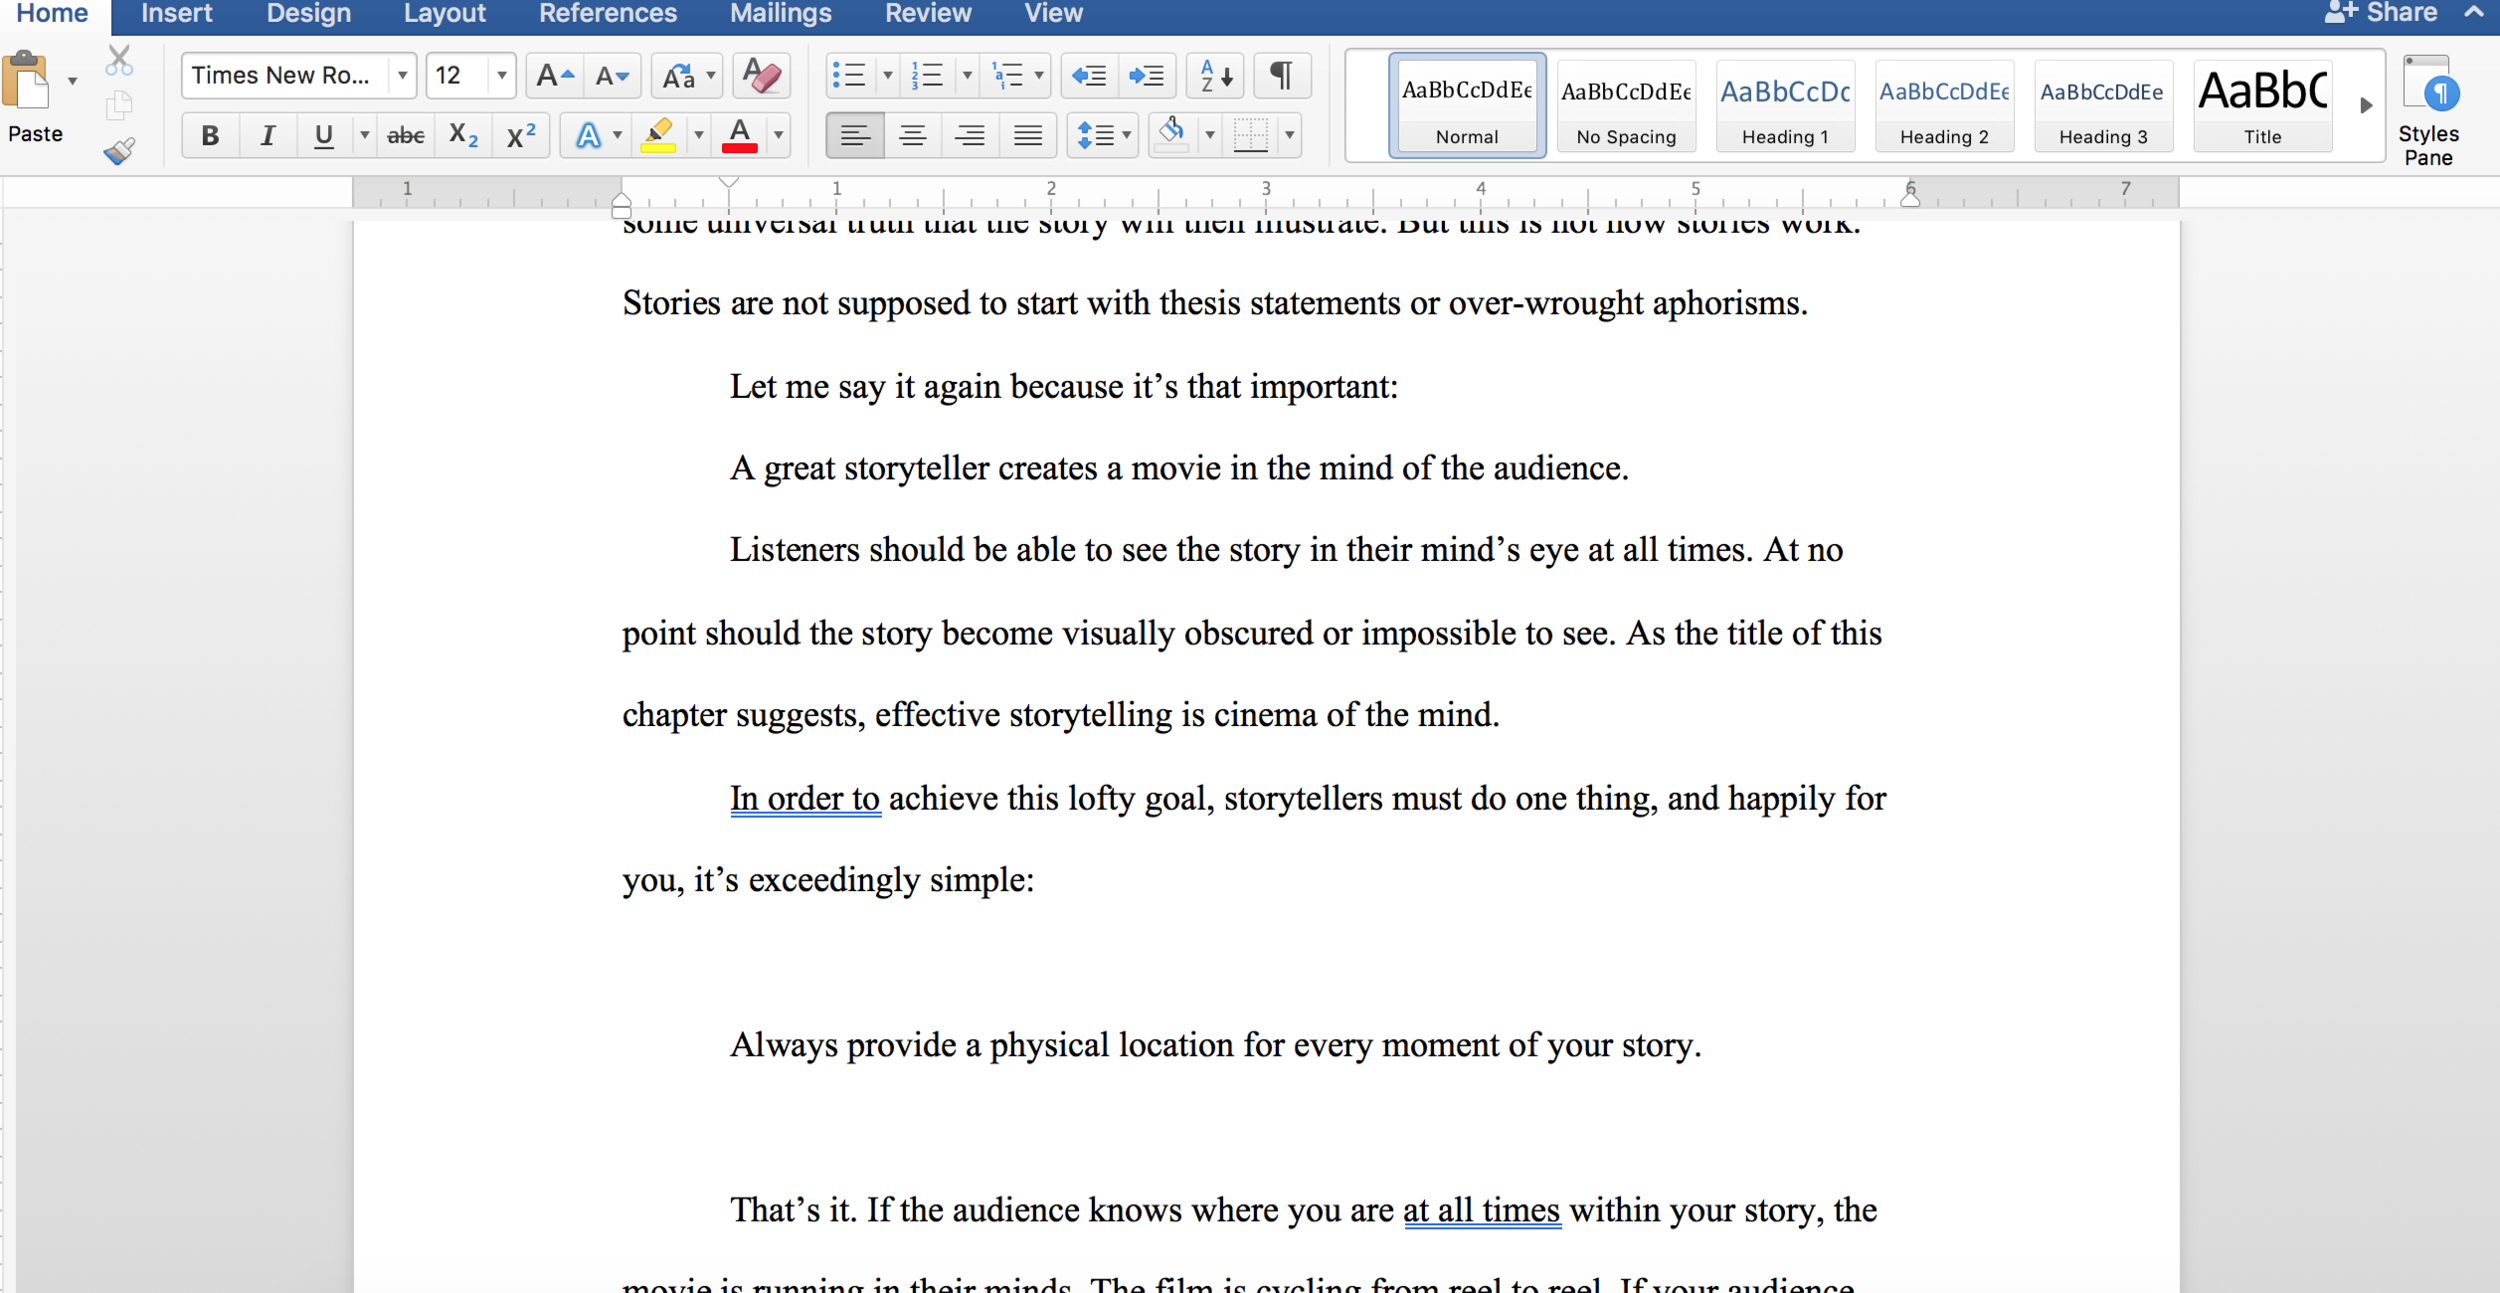Screen dimensions: 2500x1293
Task: Open shading color dropdown arrow
Action: tap(1210, 135)
